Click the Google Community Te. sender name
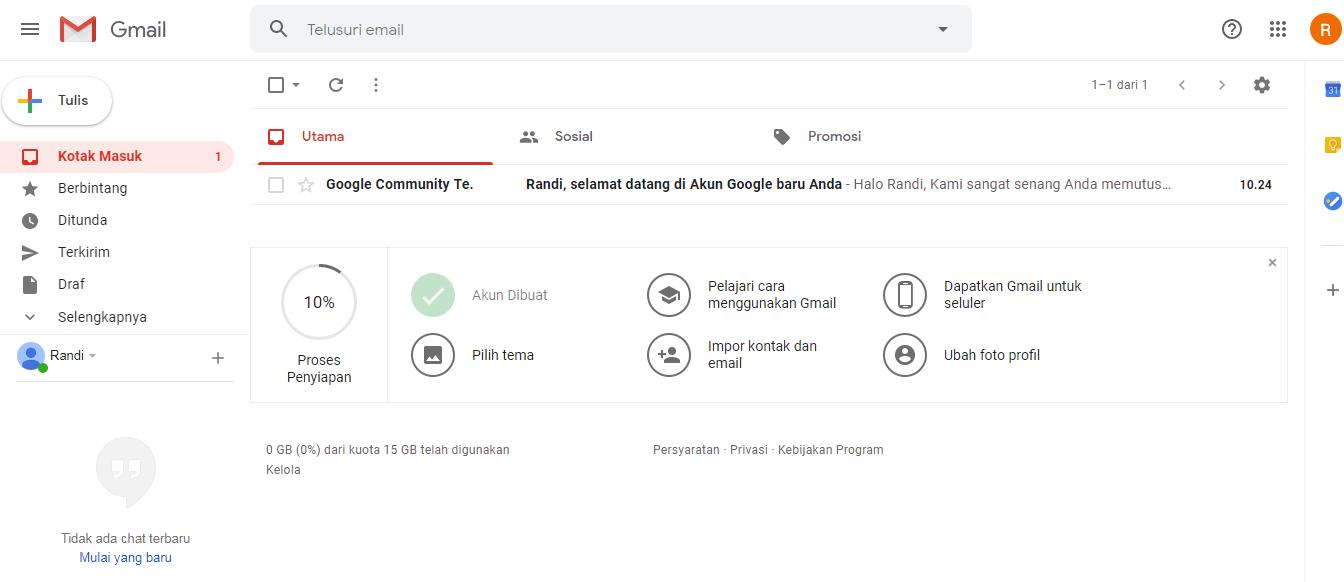Viewport: 1344px width, 582px height. pyautogui.click(x=400, y=185)
